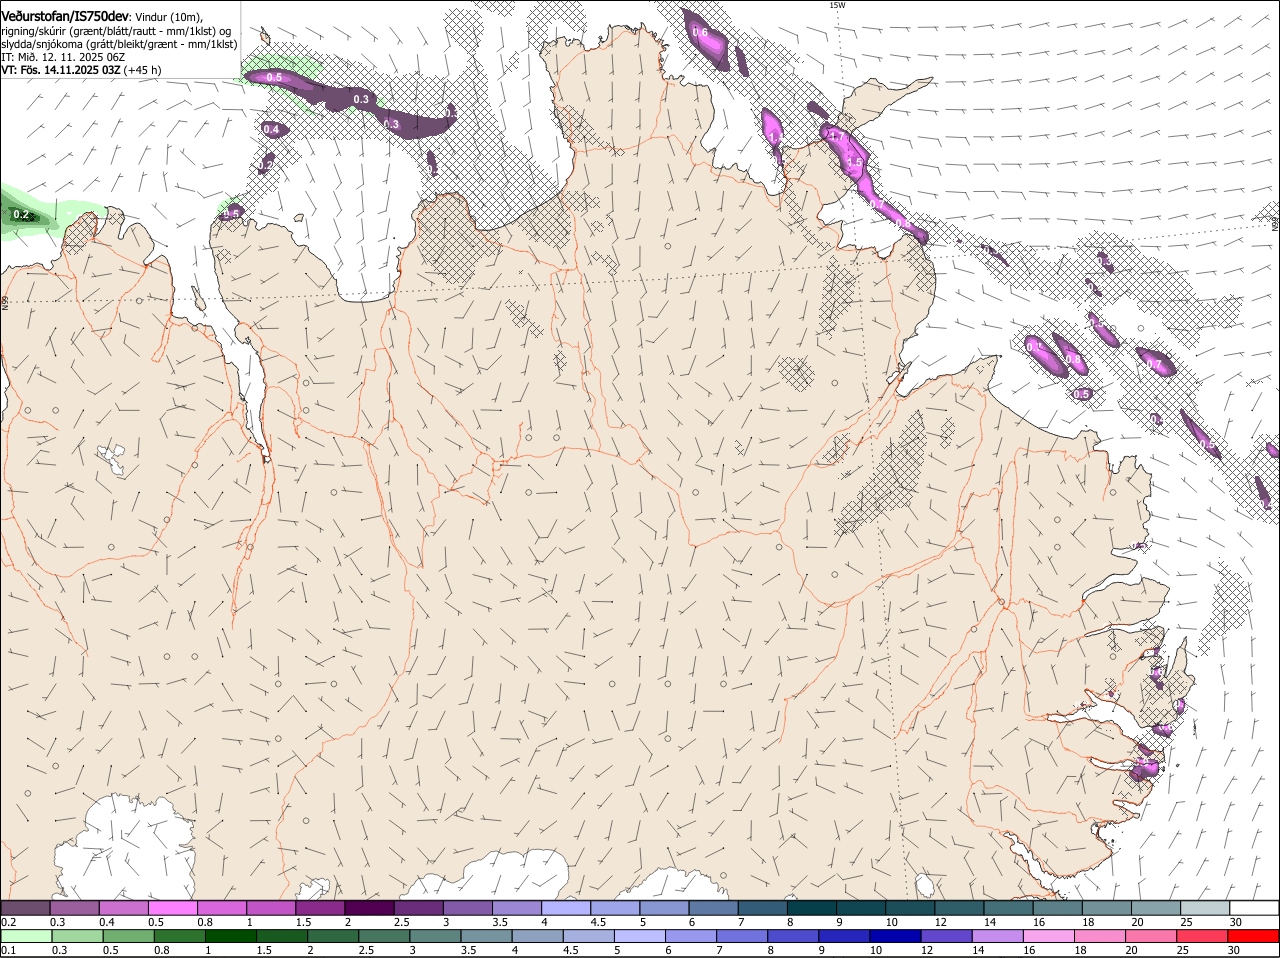
Task: Pick the light pink lower swatch between 16 and 18
Action: (1050, 936)
